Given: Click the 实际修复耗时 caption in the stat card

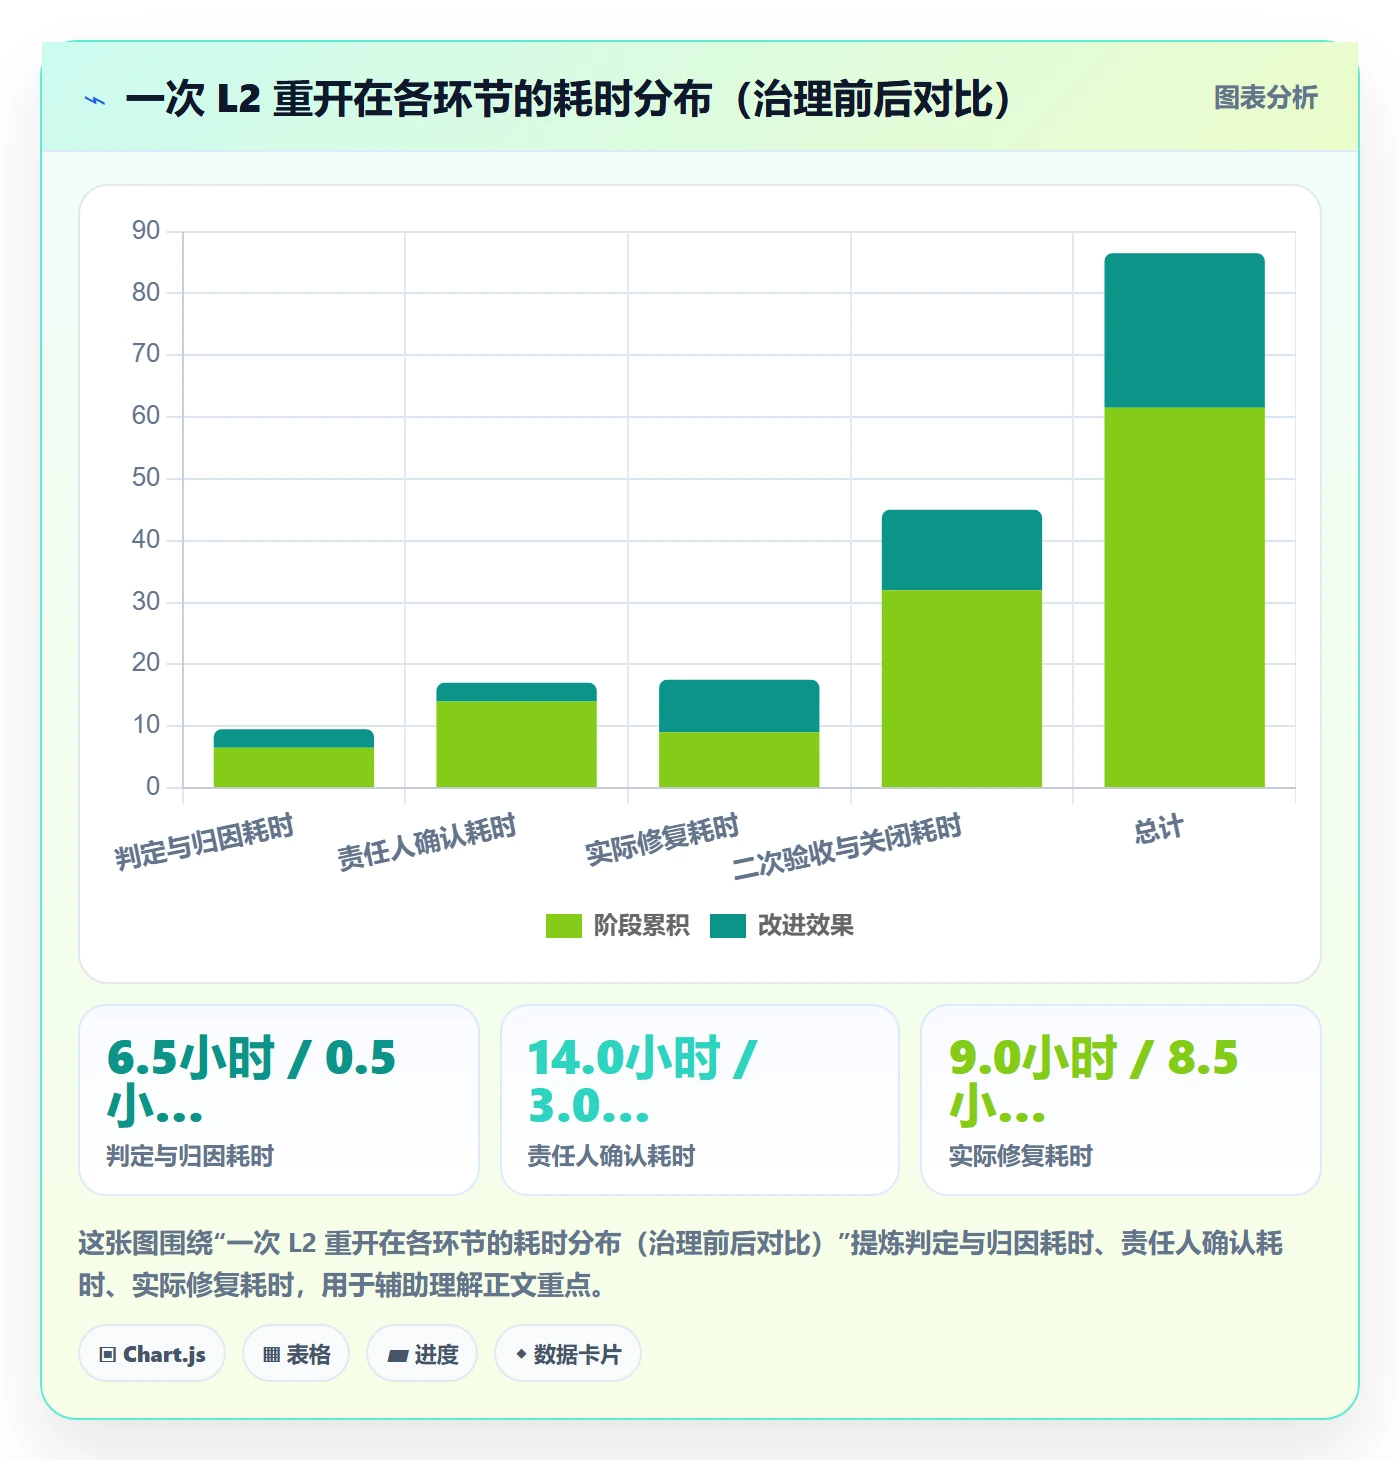Looking at the screenshot, I should 1020,1156.
